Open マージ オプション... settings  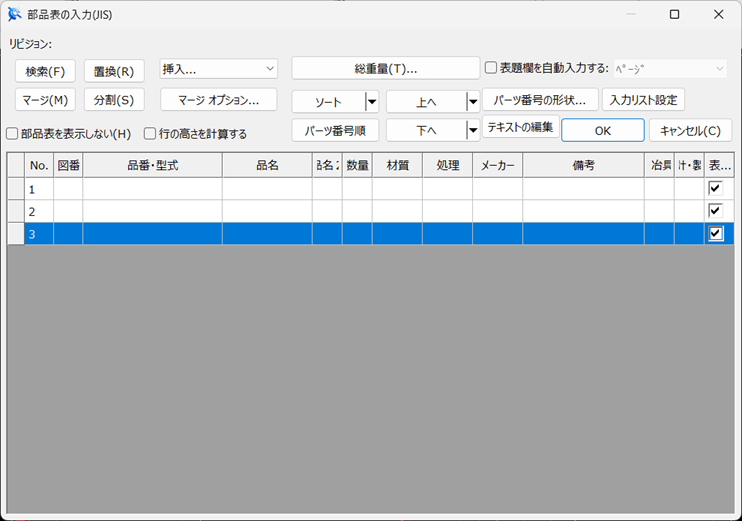[219, 100]
